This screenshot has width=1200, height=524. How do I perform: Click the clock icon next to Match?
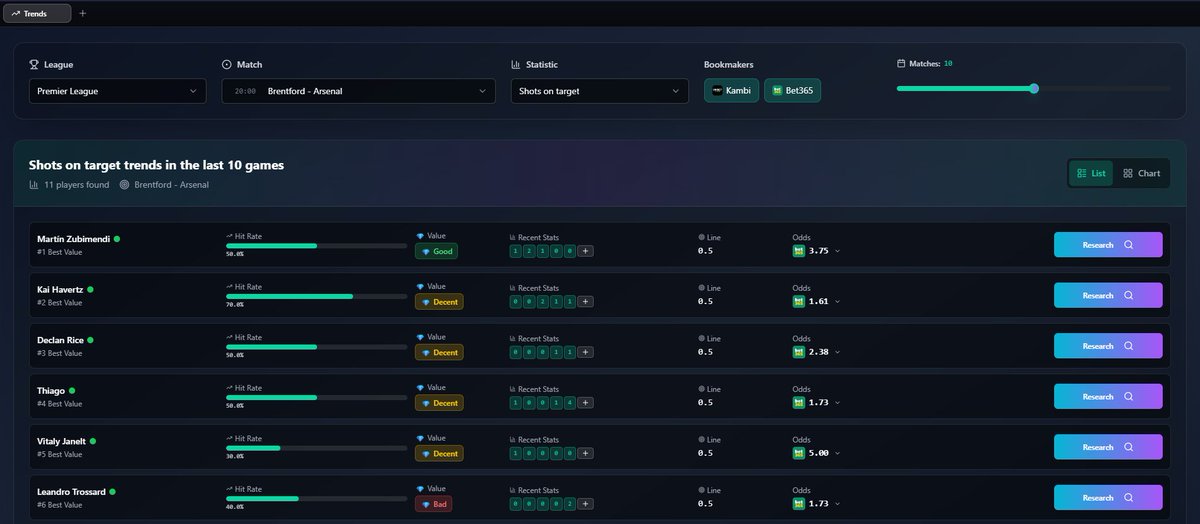point(227,64)
